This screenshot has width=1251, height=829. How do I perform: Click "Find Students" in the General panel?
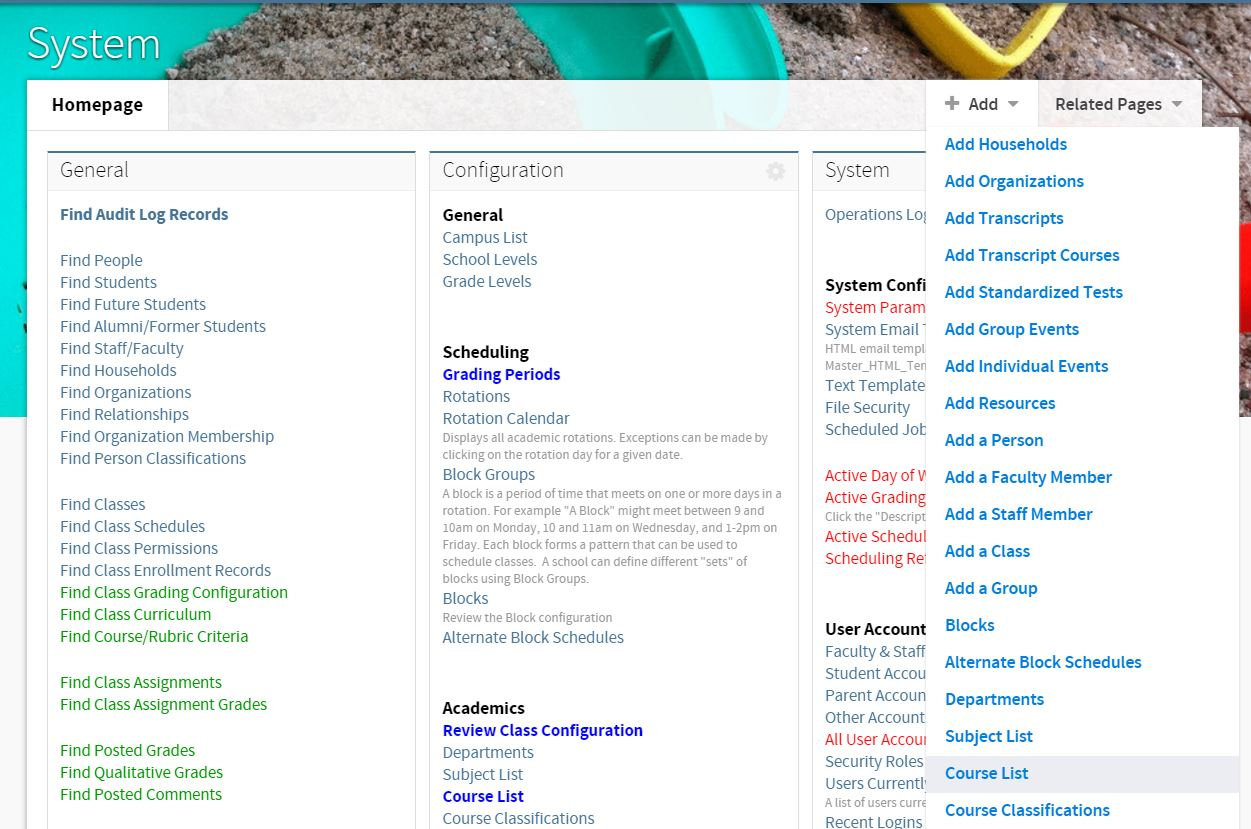(108, 282)
